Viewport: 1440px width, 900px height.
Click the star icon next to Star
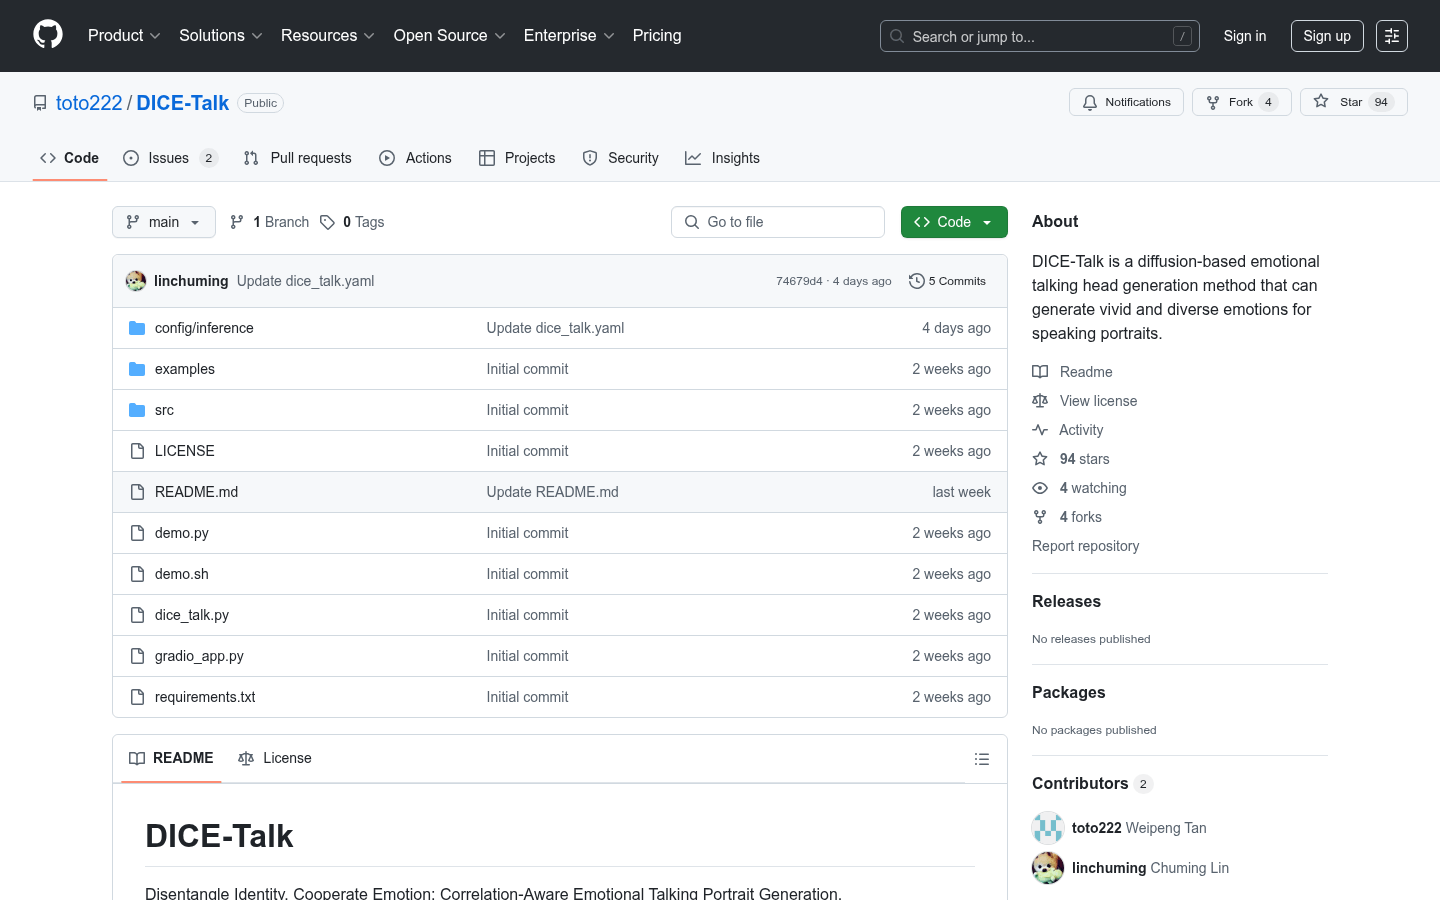click(1321, 102)
